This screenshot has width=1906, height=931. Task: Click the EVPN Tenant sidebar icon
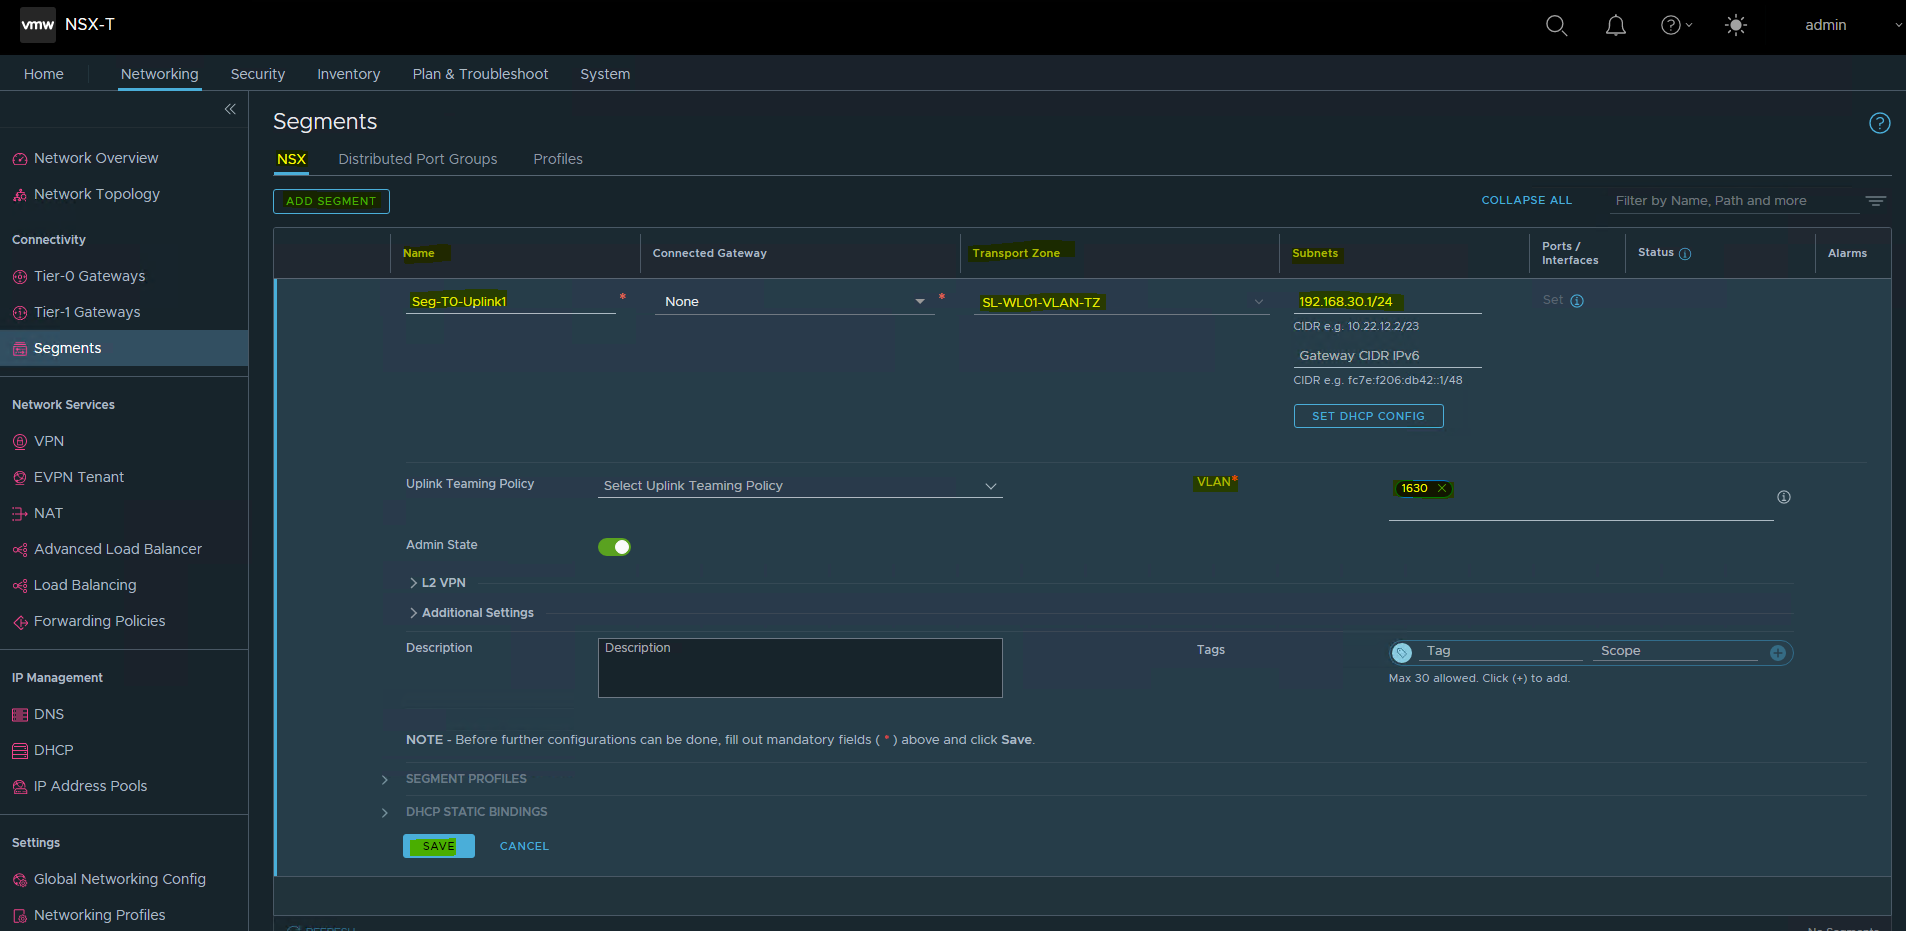(x=20, y=478)
